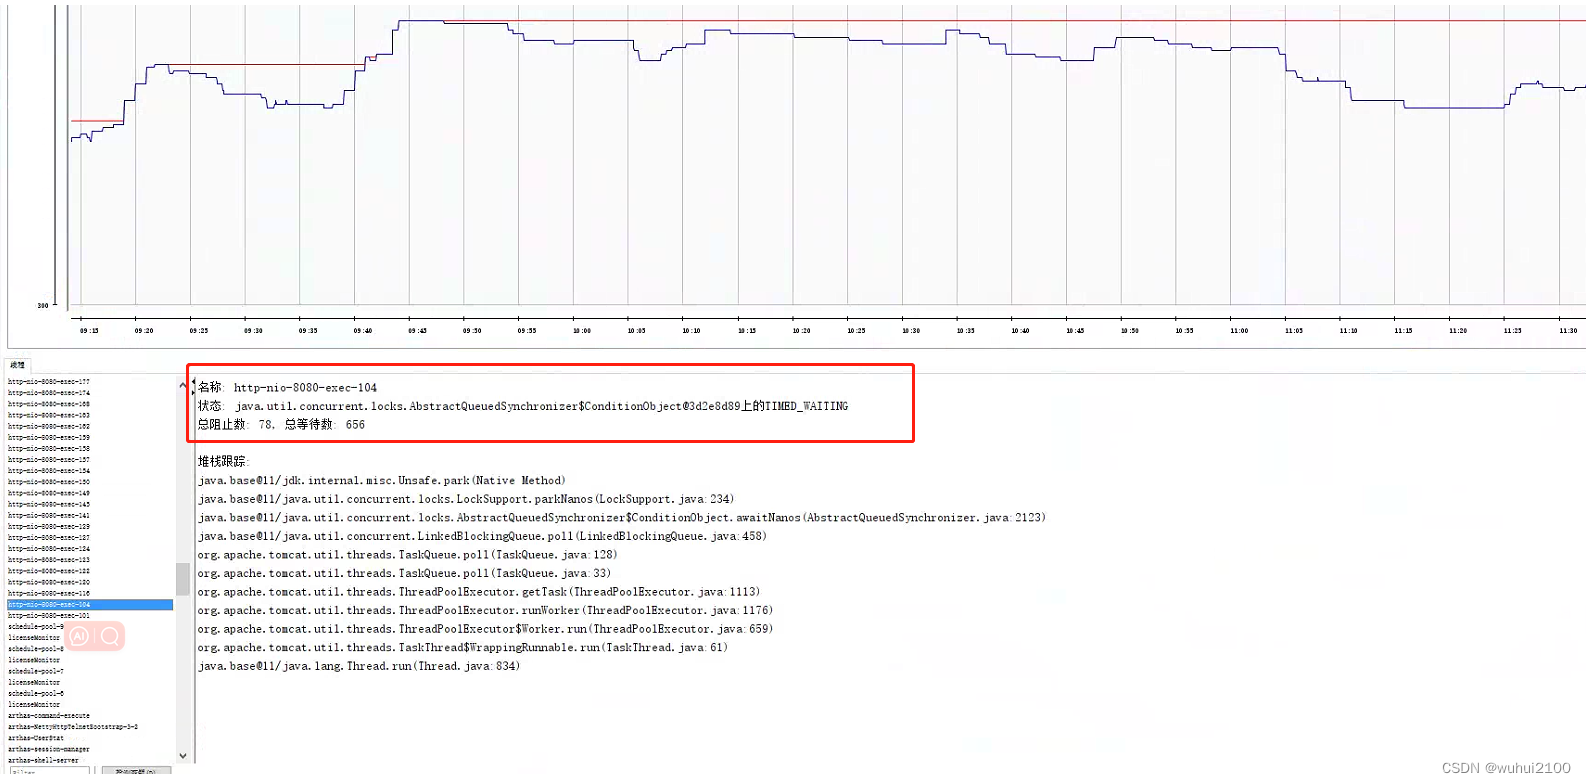Click Thread.run(Thread.java:834) stack frame

(x=359, y=666)
